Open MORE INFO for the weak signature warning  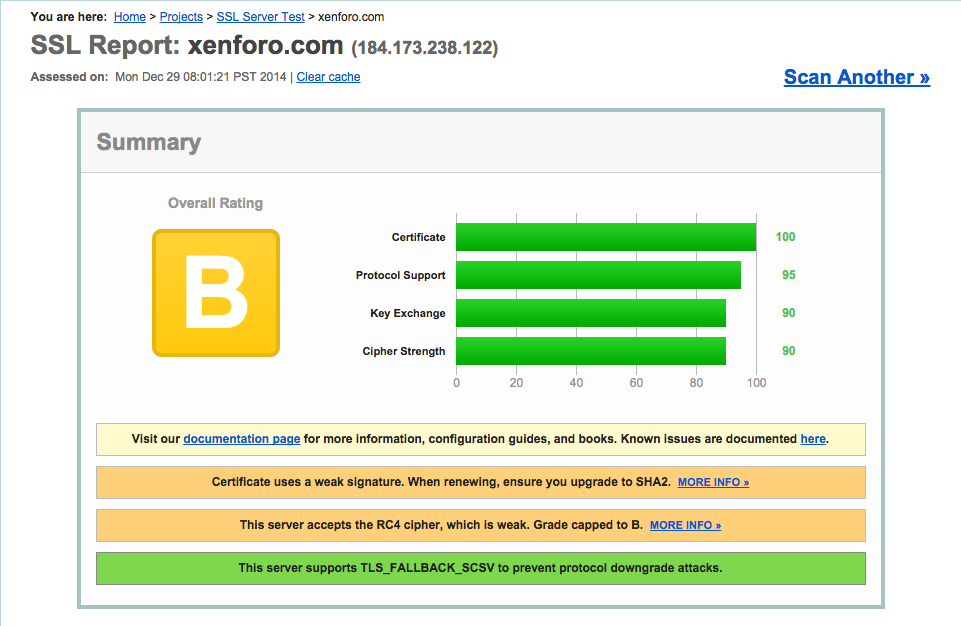[713, 482]
